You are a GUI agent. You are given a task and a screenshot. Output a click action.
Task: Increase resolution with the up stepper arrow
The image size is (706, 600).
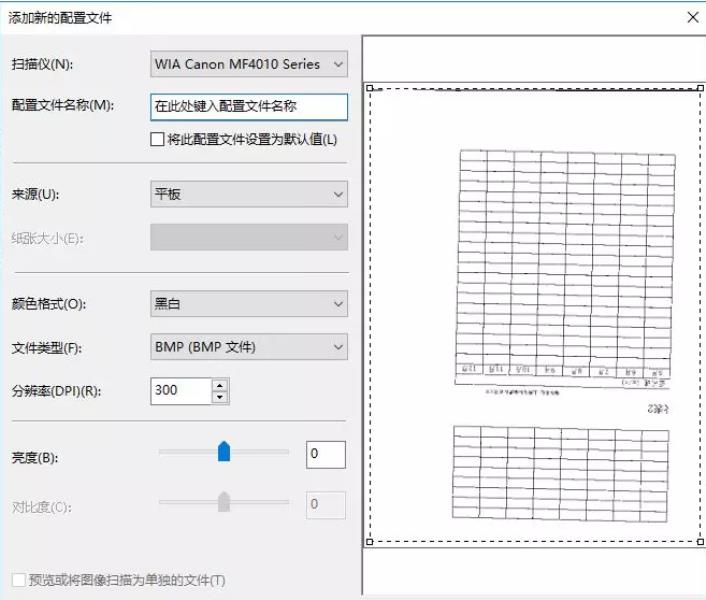pyautogui.click(x=220, y=385)
